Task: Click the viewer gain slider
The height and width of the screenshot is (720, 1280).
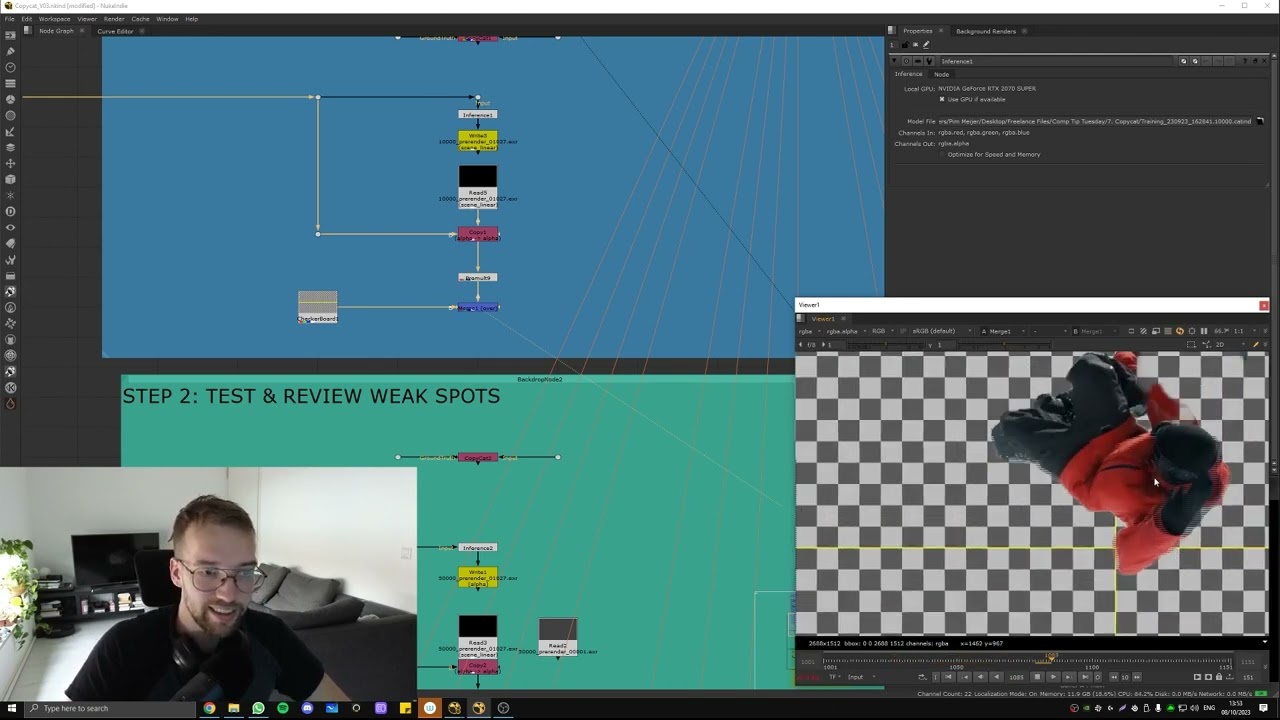Action: click(x=886, y=345)
